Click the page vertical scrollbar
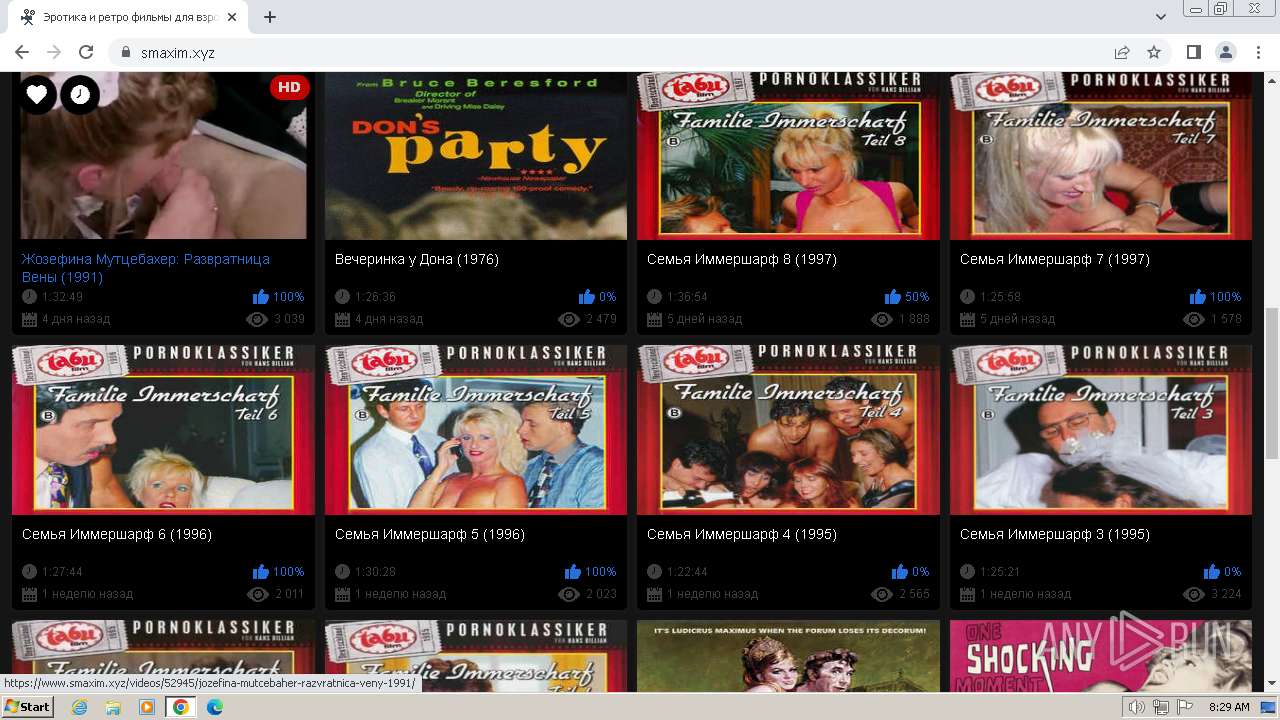1280x720 pixels. coord(1271,382)
